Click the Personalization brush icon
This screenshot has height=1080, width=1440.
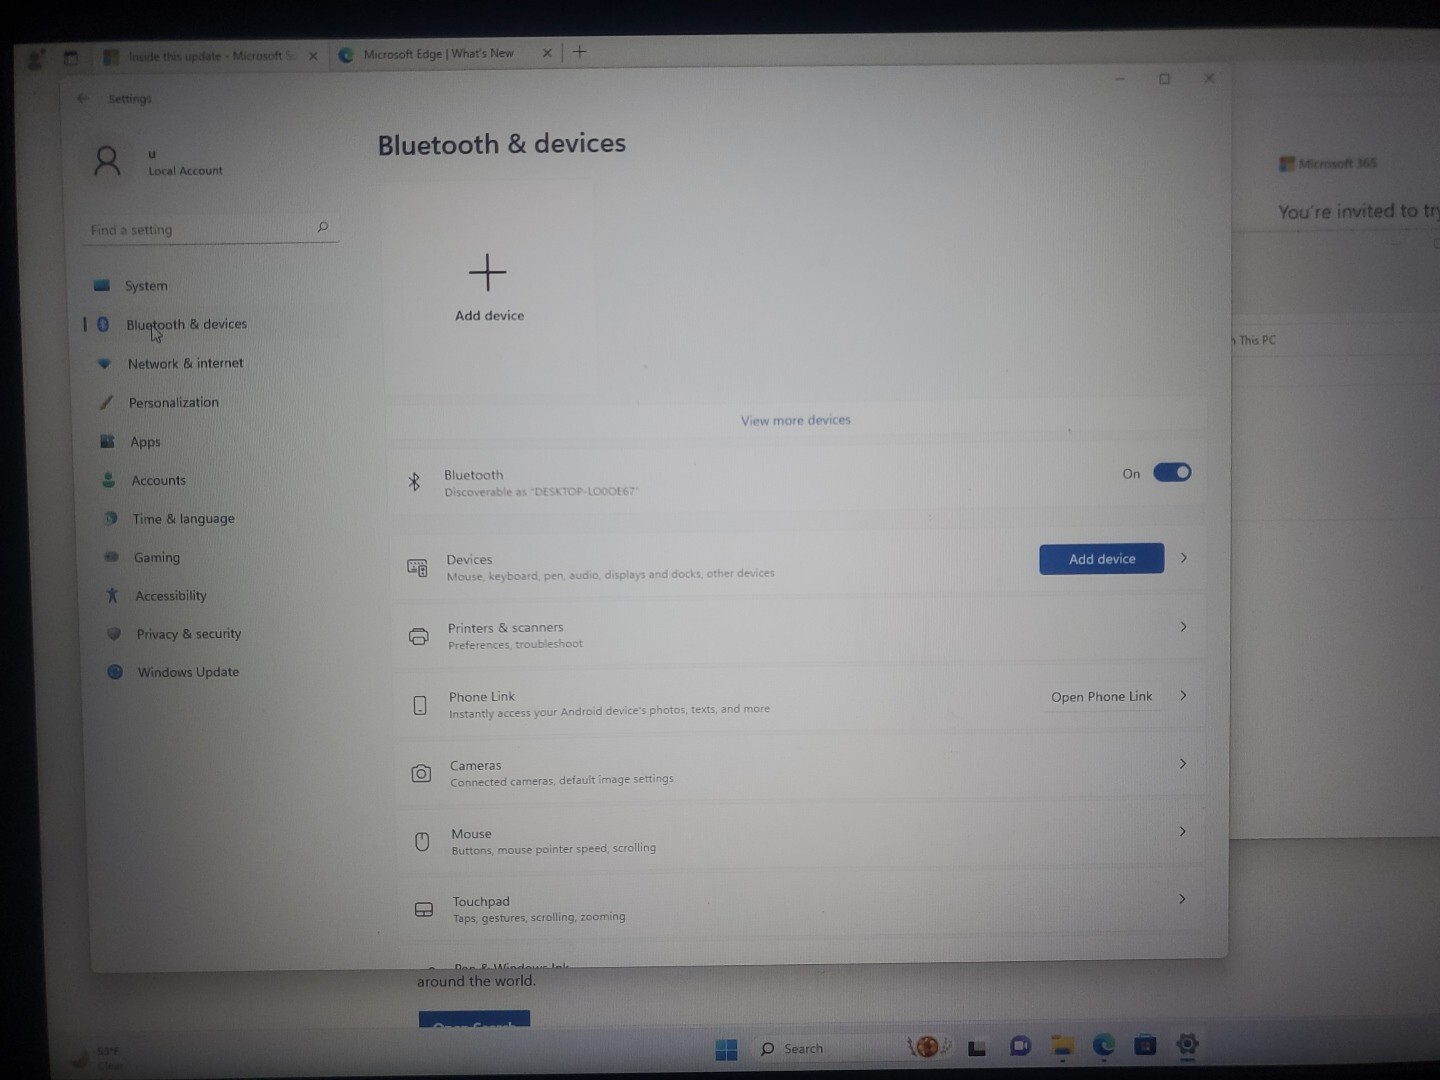[106, 402]
